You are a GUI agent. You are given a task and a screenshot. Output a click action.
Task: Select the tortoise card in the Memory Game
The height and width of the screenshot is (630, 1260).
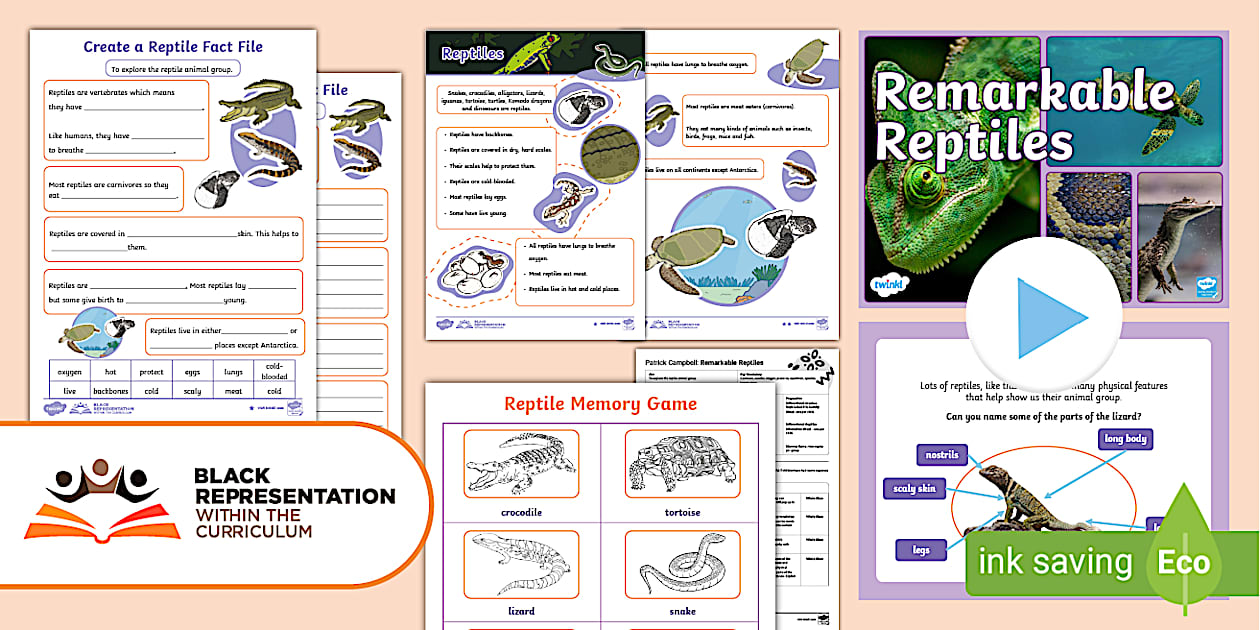click(x=680, y=463)
